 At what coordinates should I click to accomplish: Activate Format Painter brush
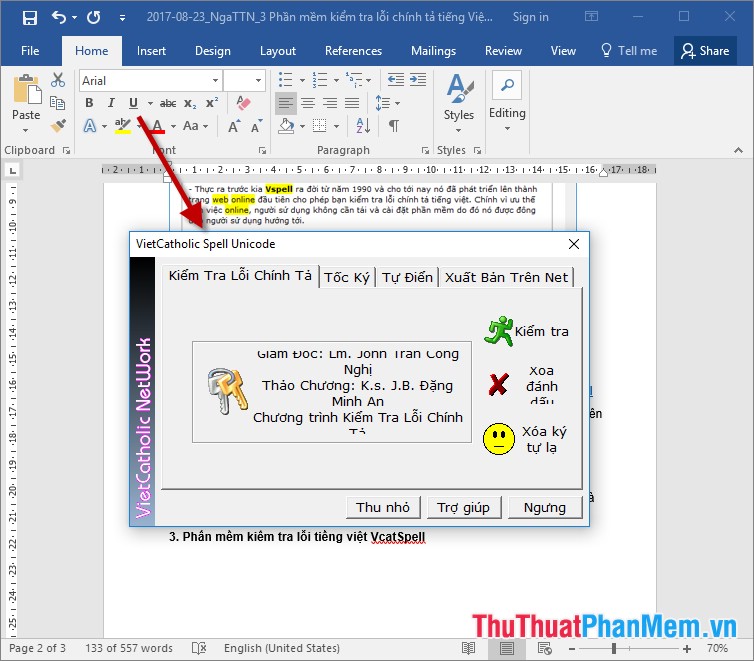click(x=58, y=125)
